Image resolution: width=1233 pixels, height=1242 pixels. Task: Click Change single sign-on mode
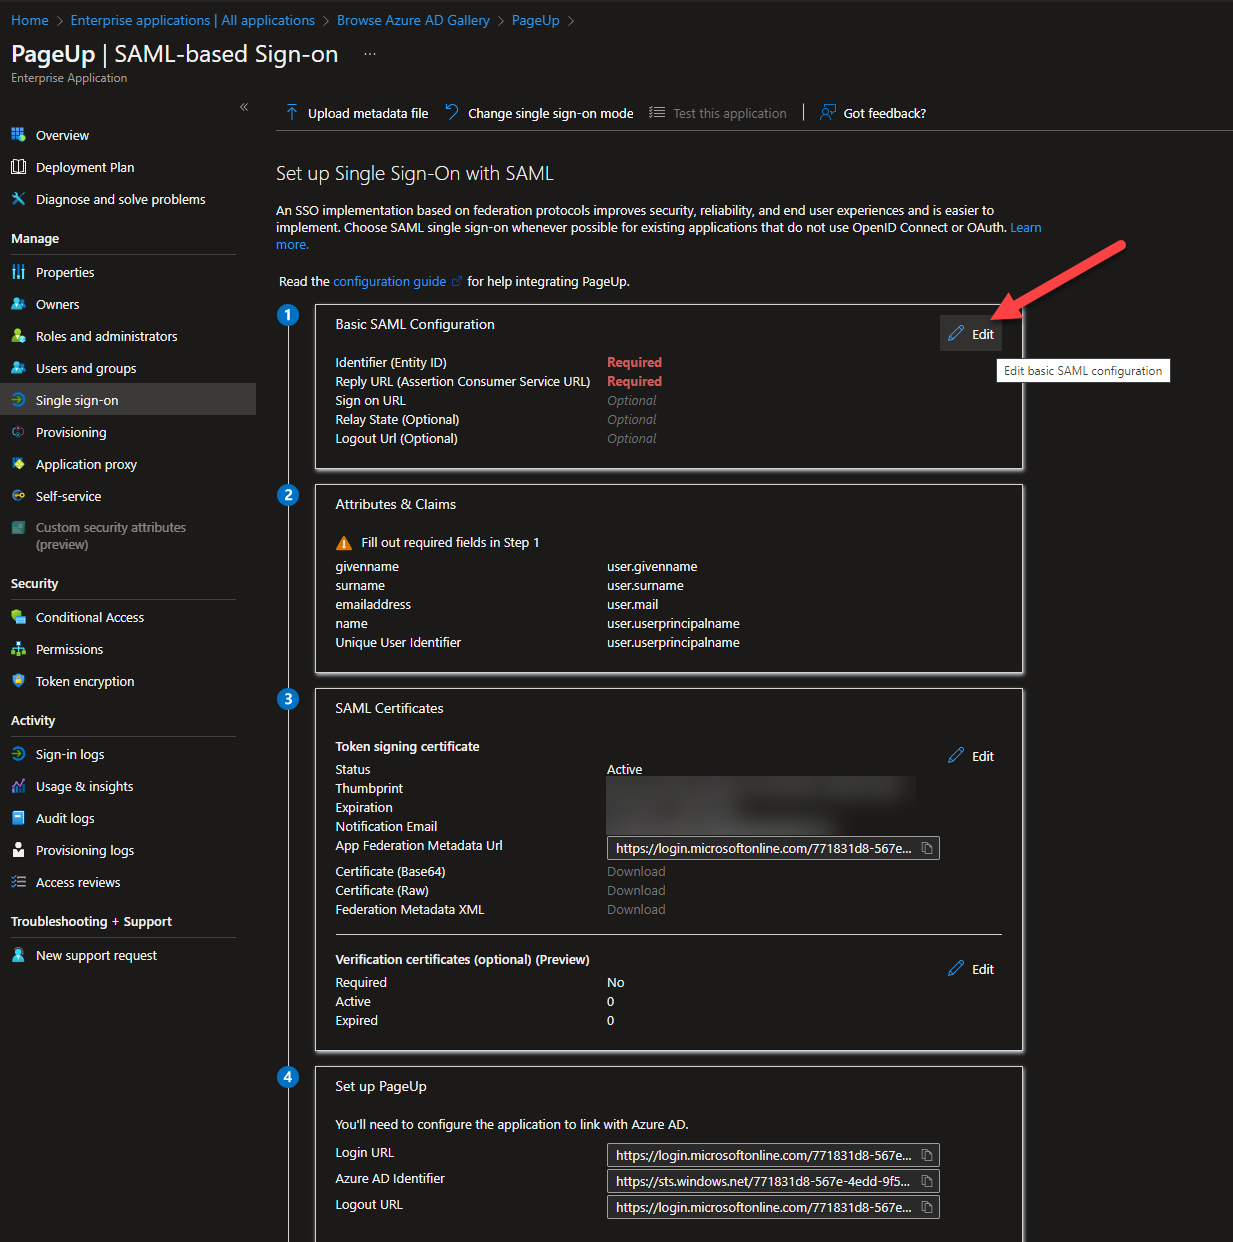(550, 113)
